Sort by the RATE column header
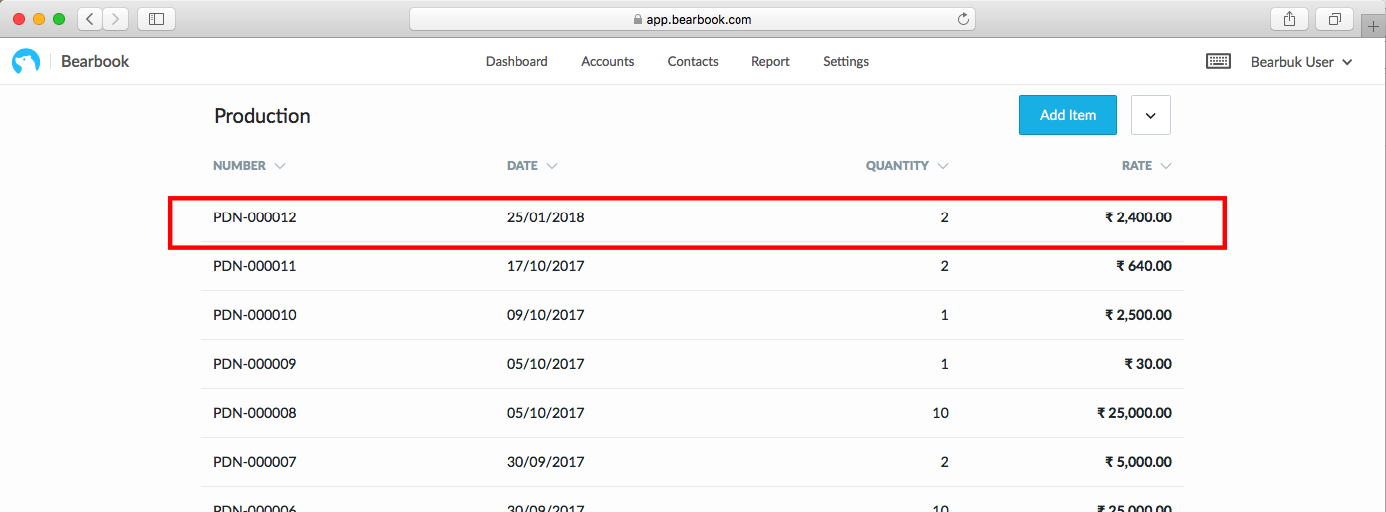 [x=1147, y=166]
